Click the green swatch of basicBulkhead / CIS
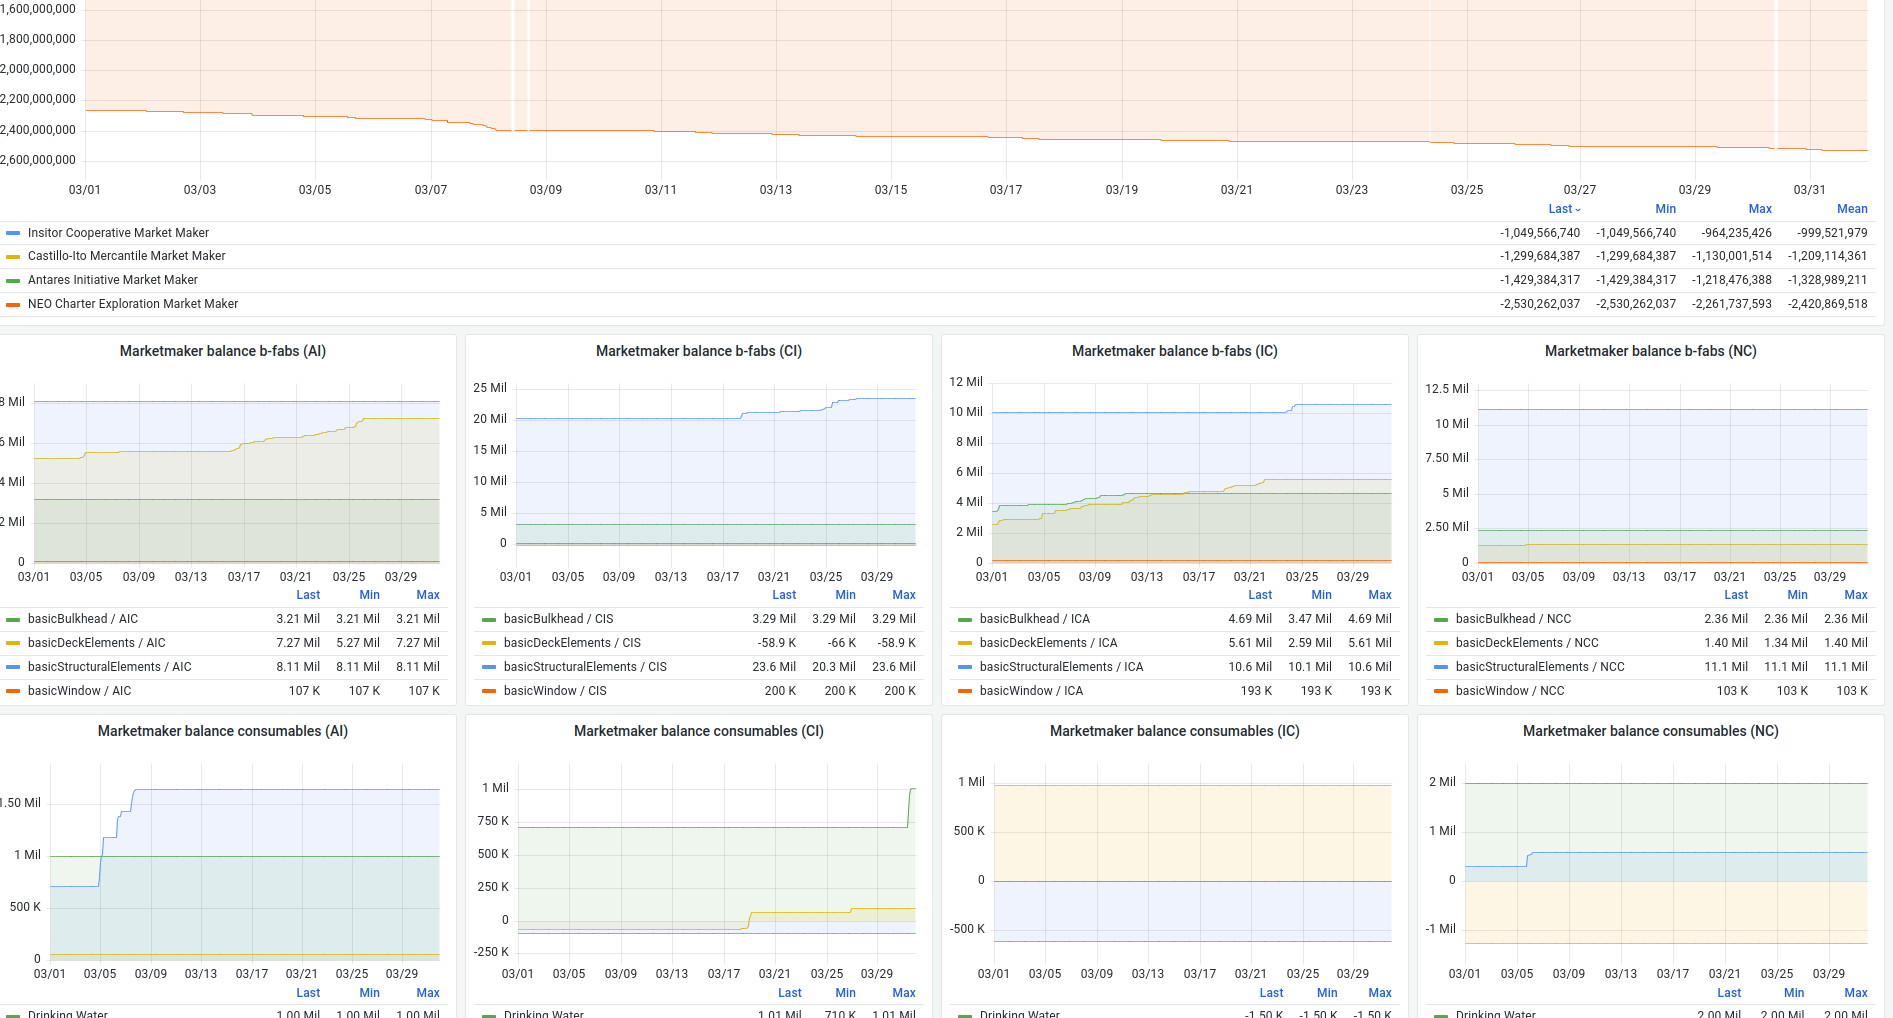The height and width of the screenshot is (1018, 1893). click(489, 620)
